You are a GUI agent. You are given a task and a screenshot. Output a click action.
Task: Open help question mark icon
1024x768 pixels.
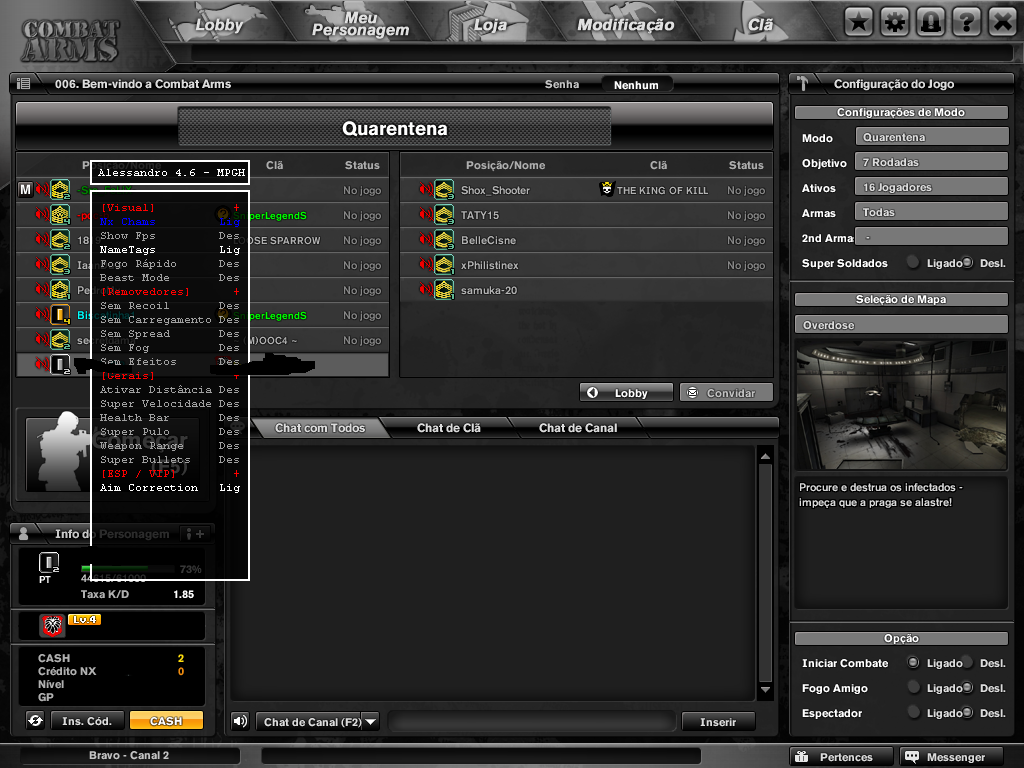click(x=967, y=23)
